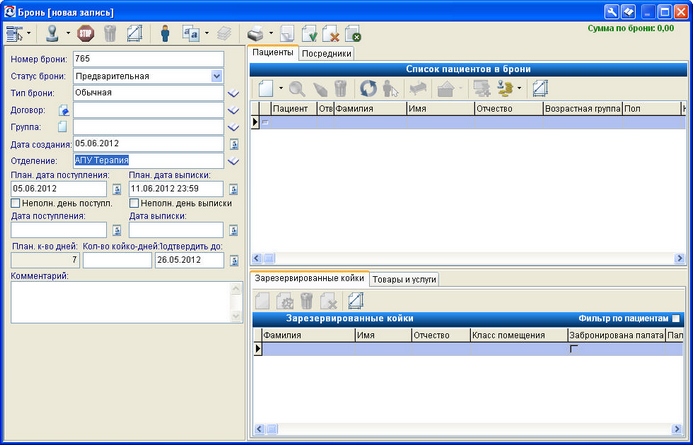This screenshot has width=693, height=445.
Task: Expand the Группа lookup chevron
Action: (233, 127)
